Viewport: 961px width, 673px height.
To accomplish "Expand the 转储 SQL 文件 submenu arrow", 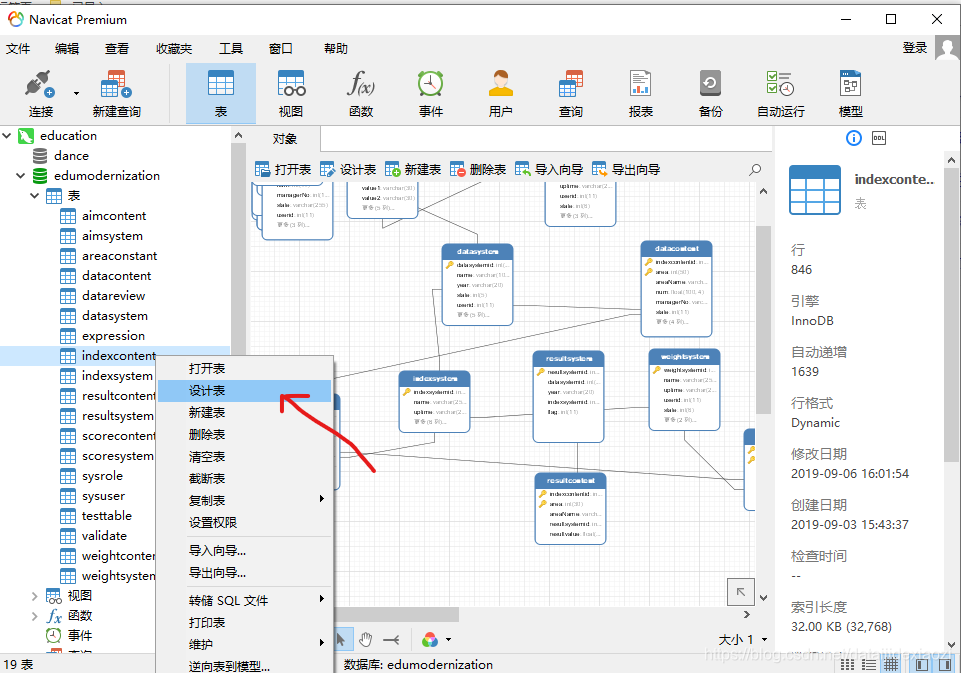I will [322, 599].
